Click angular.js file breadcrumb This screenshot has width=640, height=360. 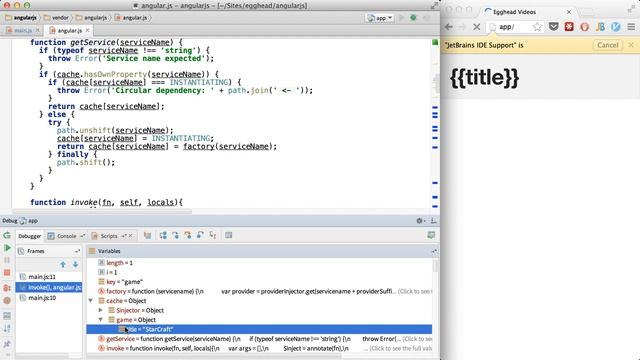click(131, 18)
